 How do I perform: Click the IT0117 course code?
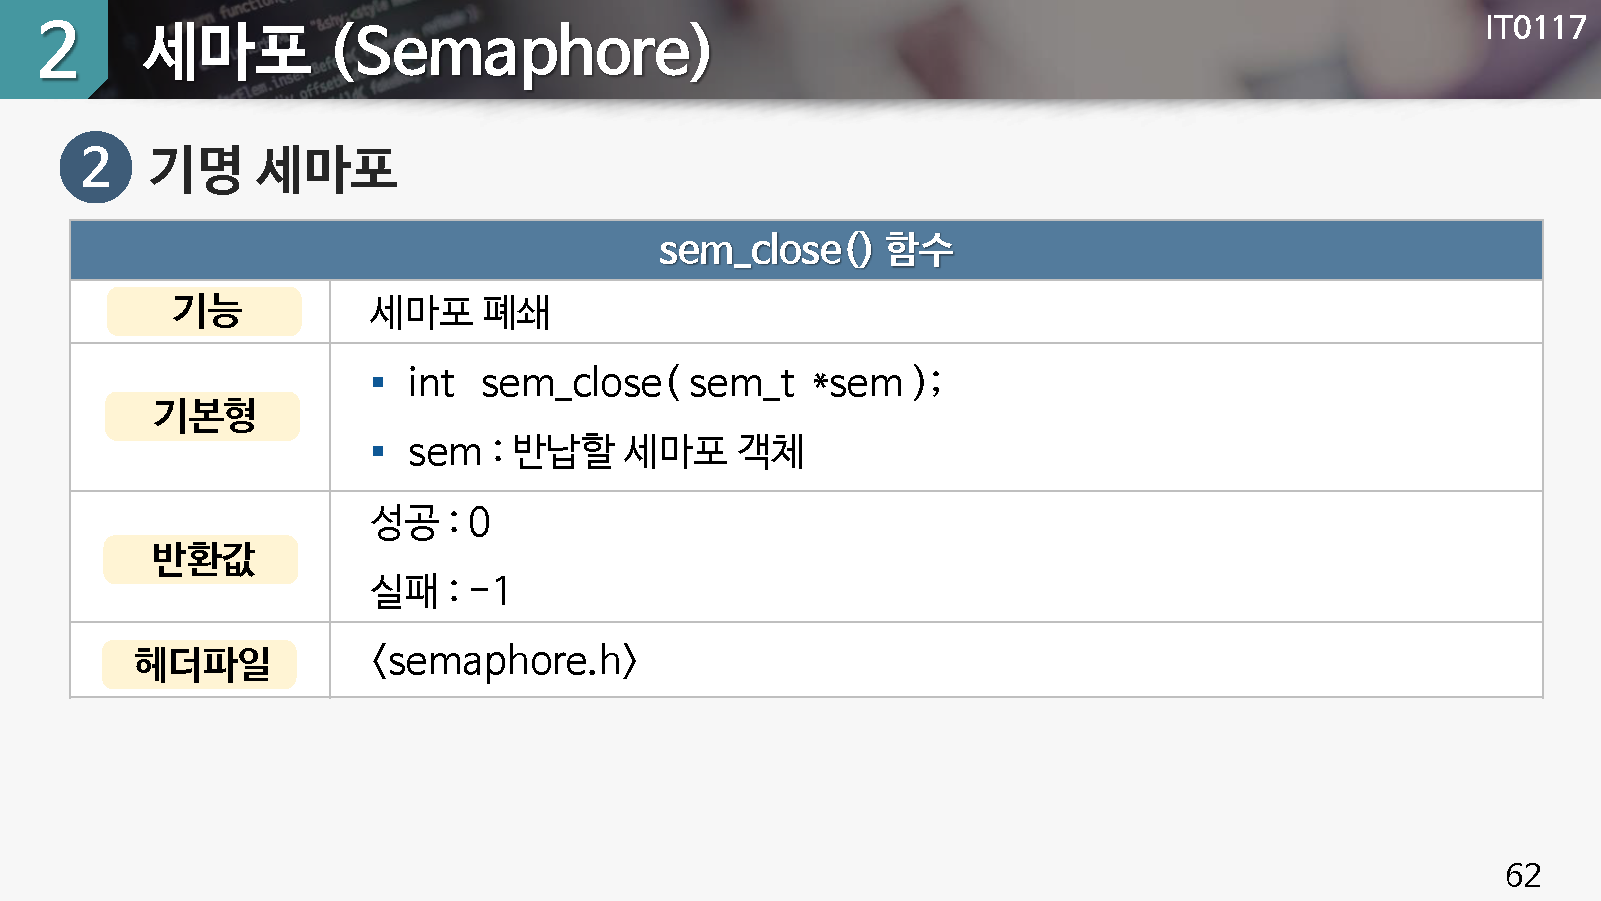[1535, 28]
